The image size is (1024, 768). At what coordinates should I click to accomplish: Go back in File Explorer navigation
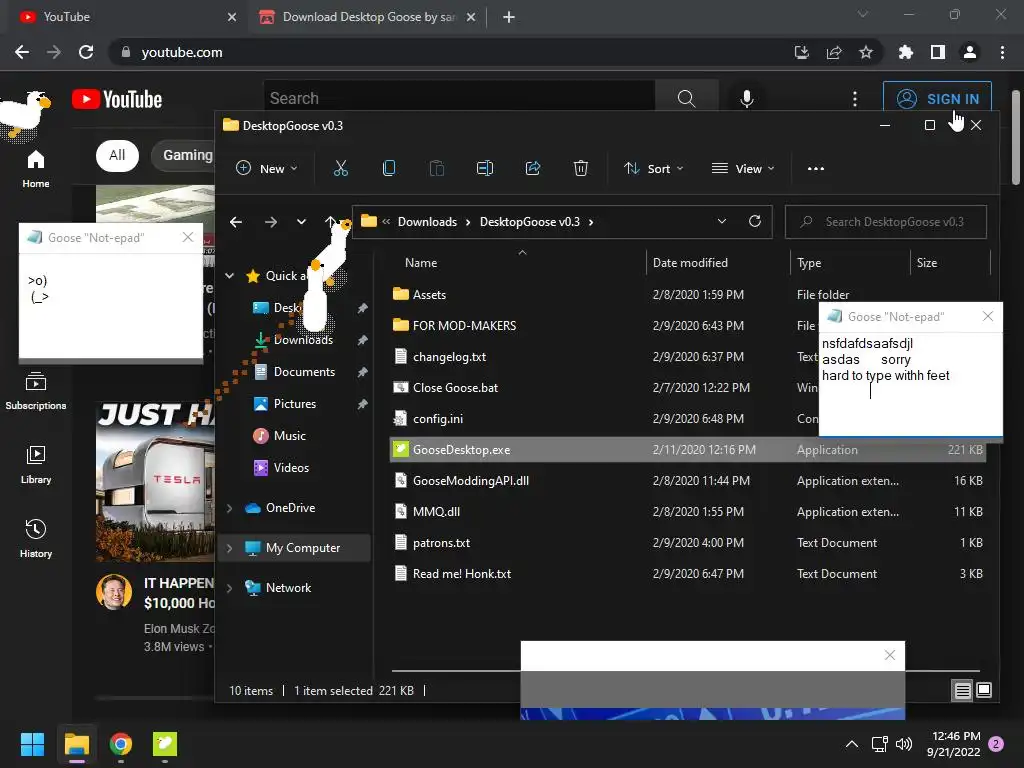[x=236, y=222]
